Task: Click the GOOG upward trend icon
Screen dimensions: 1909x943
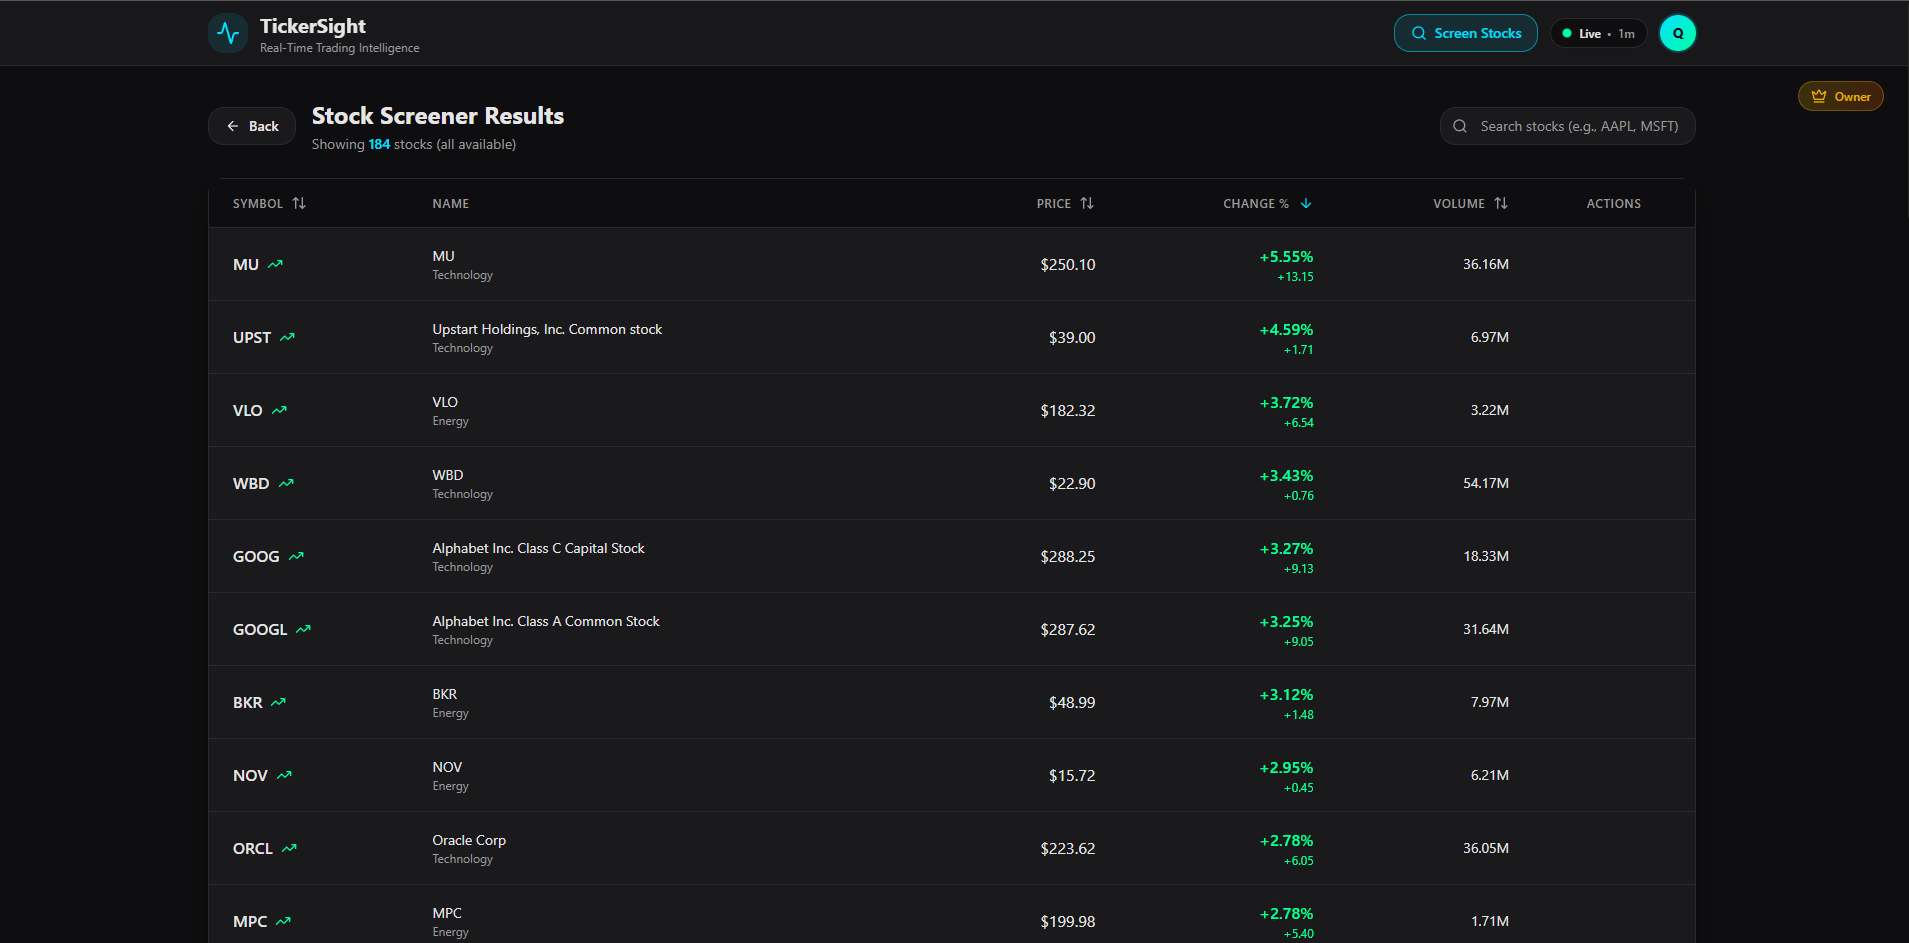Action: coord(296,556)
